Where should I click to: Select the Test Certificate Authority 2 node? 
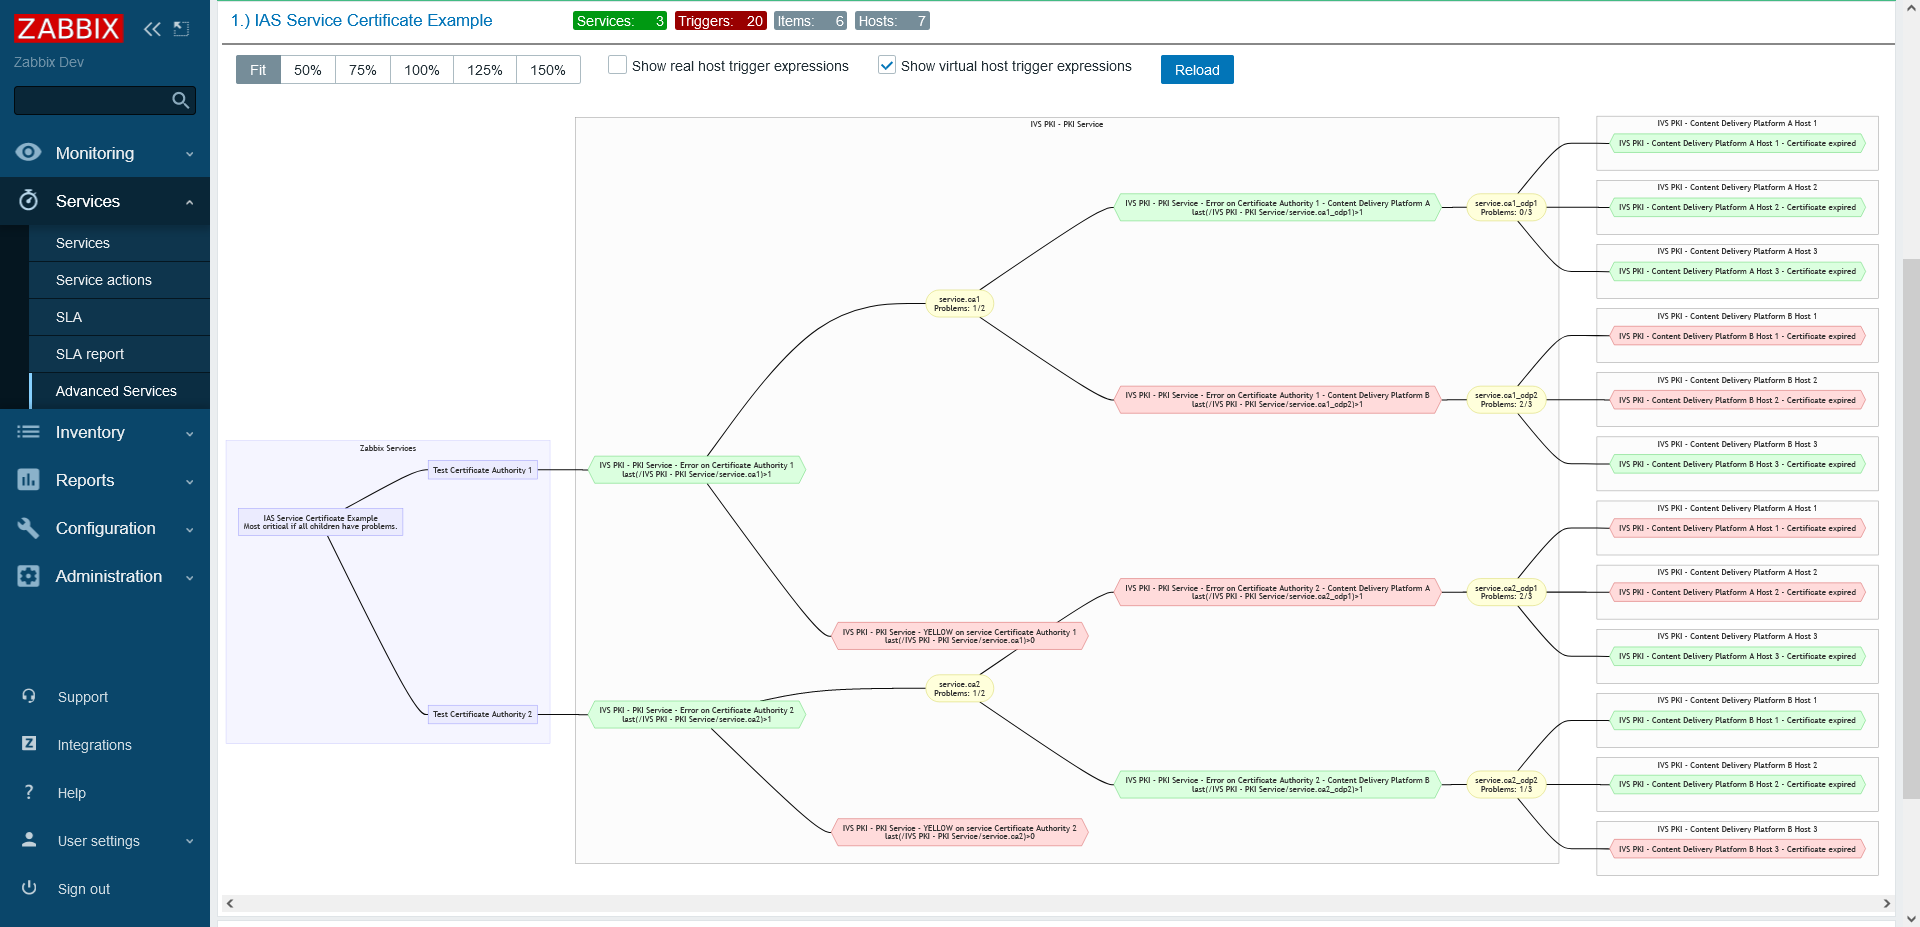[x=483, y=714]
